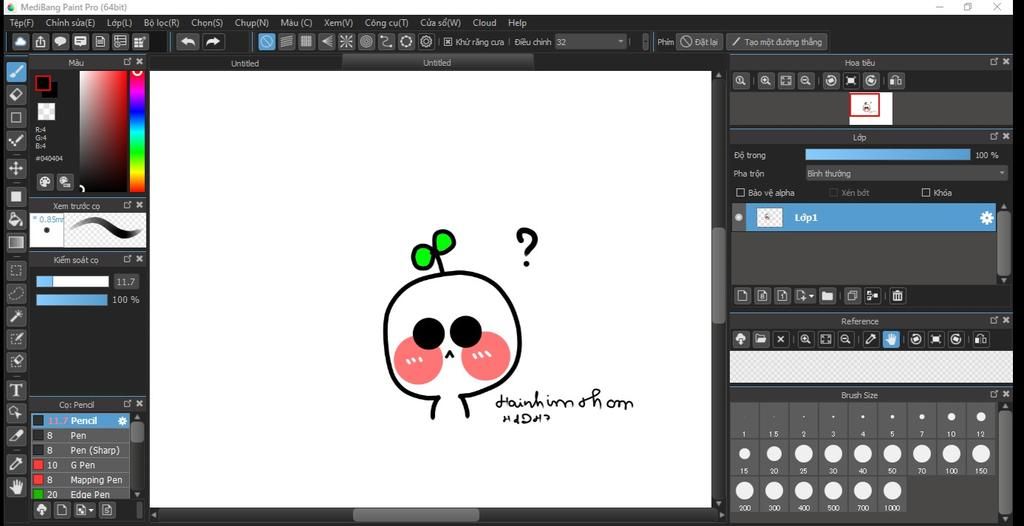1024x526 pixels.
Task: Add a new folder in layer panel
Action: [827, 296]
